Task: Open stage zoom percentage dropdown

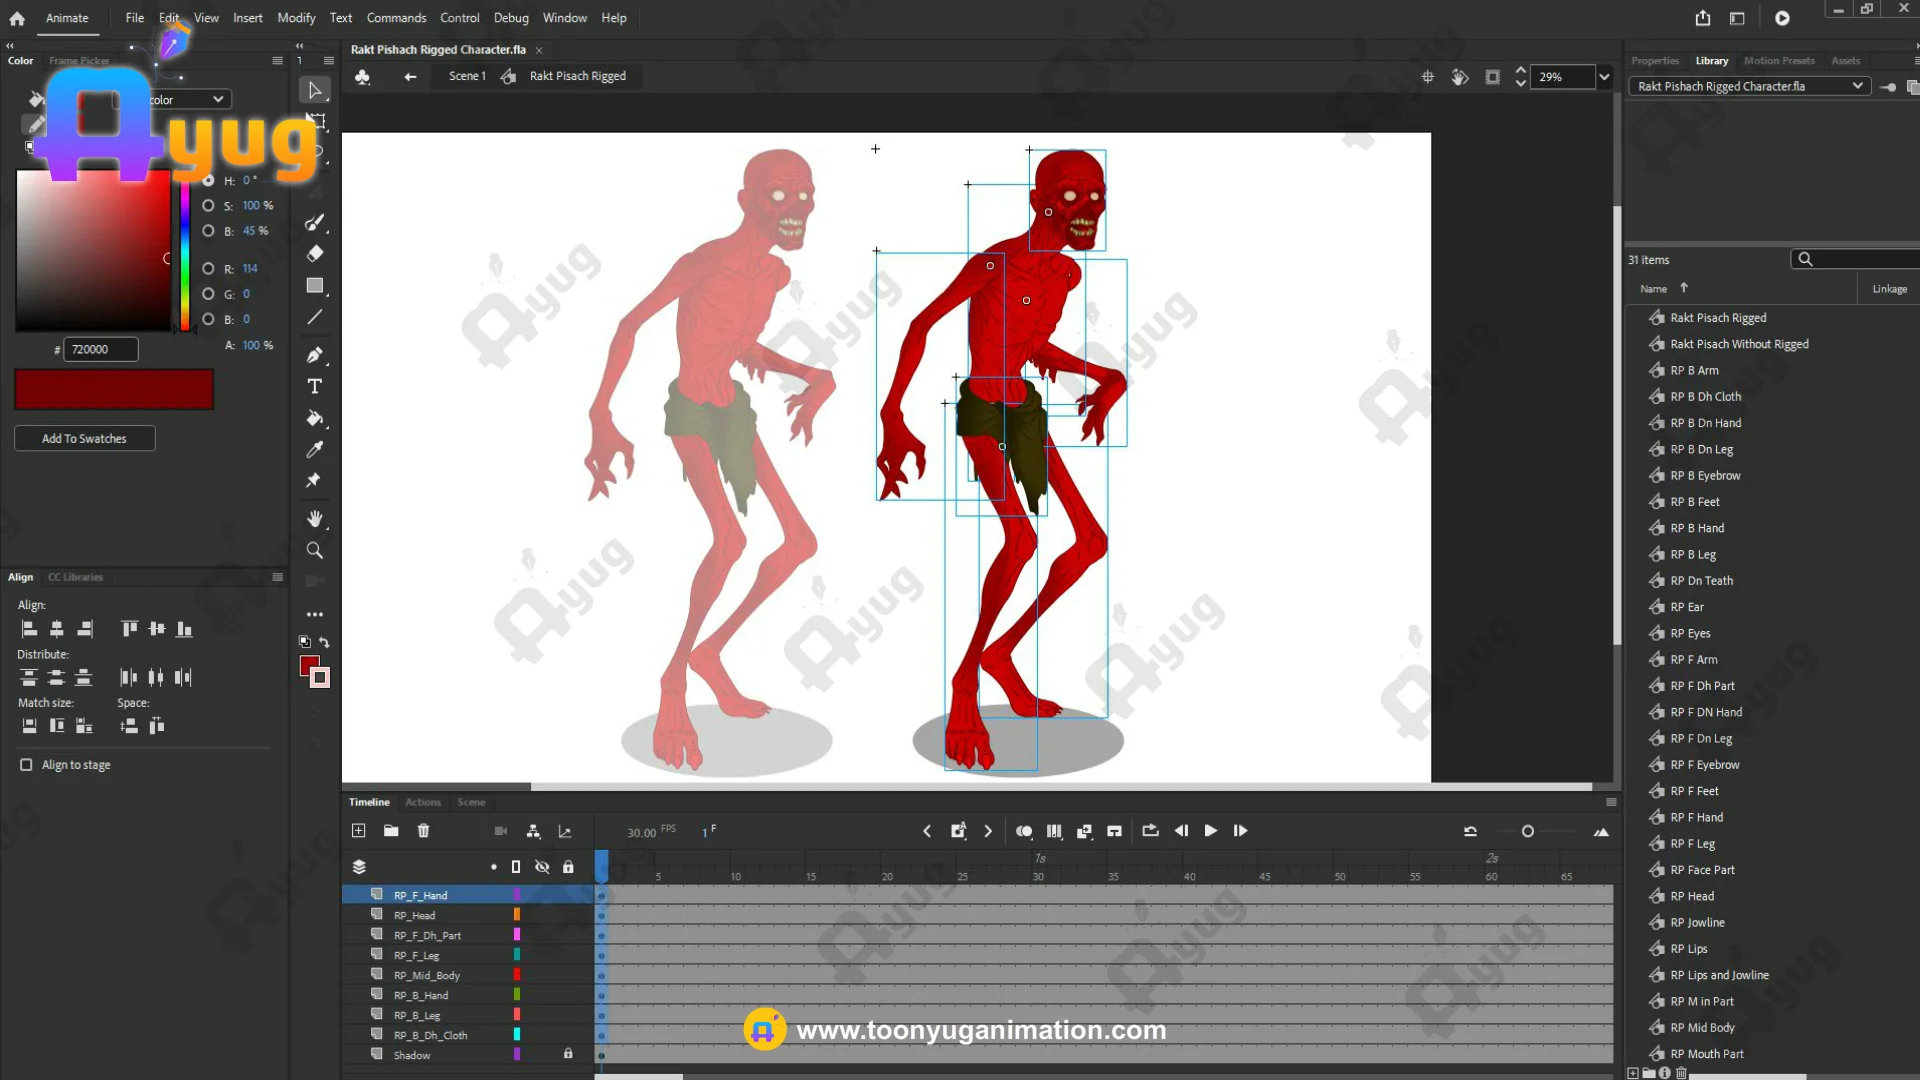Action: coord(1604,77)
